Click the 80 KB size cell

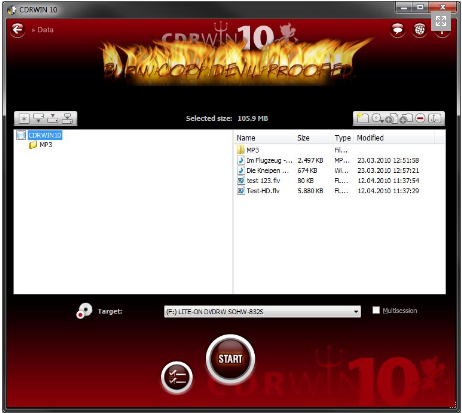[306, 180]
